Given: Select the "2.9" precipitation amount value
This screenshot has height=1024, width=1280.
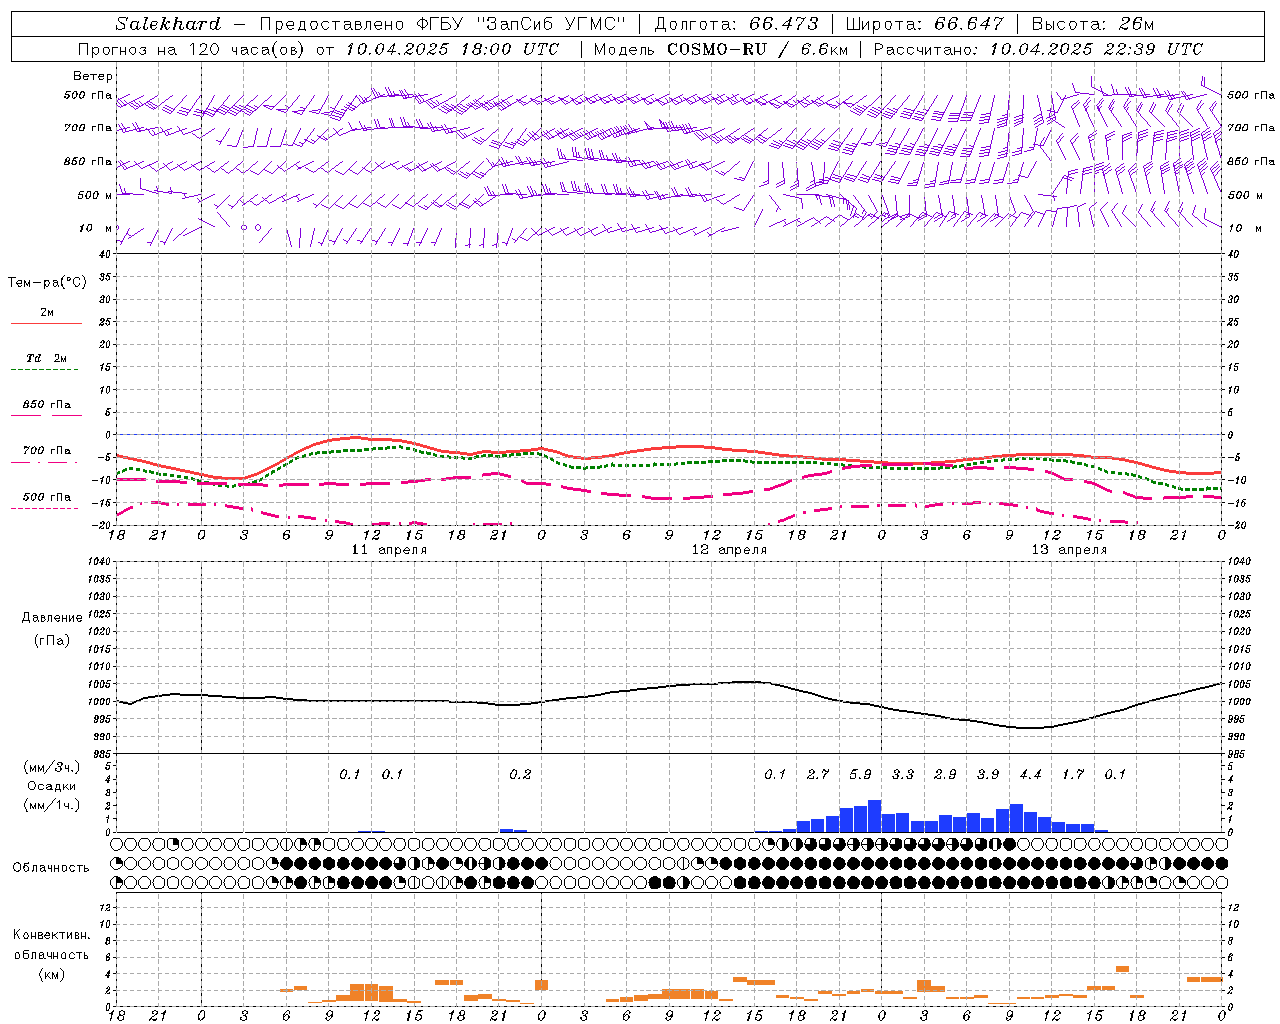Looking at the screenshot, I should (945, 774).
